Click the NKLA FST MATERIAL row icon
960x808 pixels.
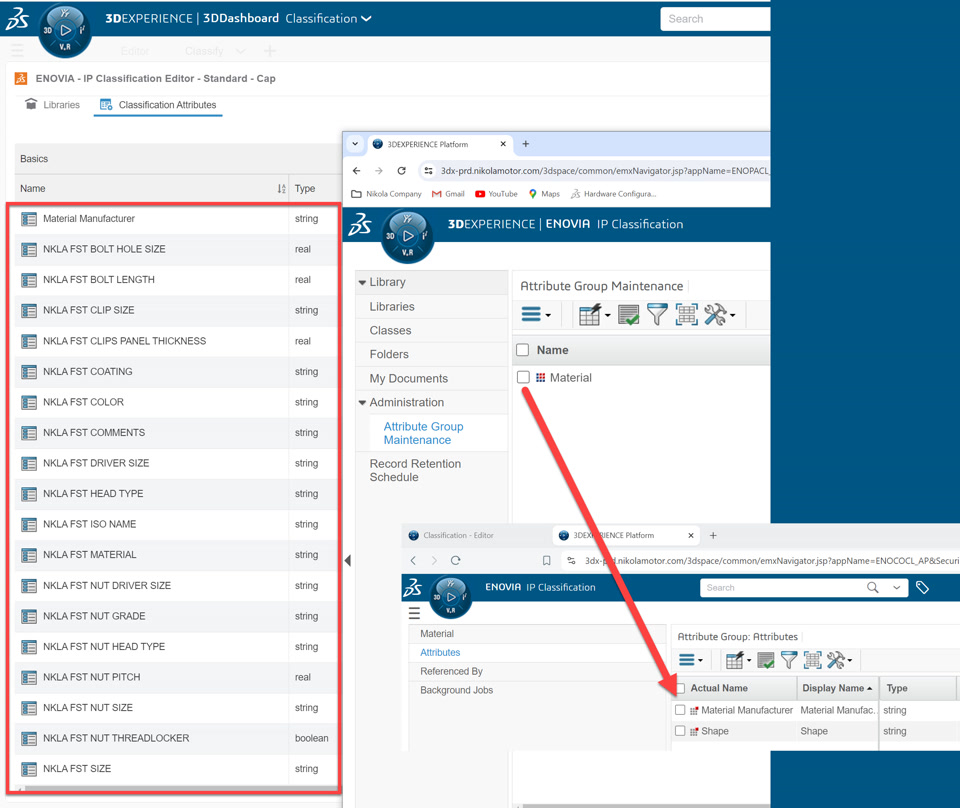29,555
